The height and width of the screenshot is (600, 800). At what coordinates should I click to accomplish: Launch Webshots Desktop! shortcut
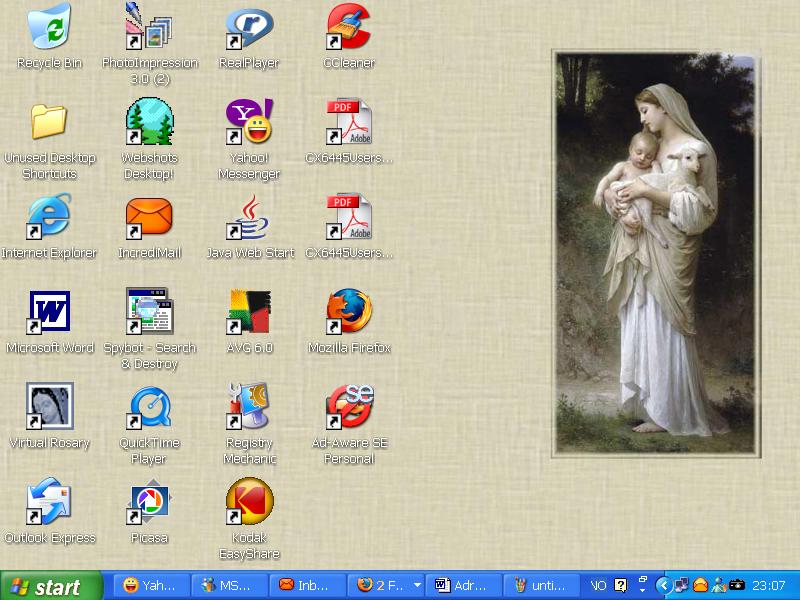coord(149,122)
